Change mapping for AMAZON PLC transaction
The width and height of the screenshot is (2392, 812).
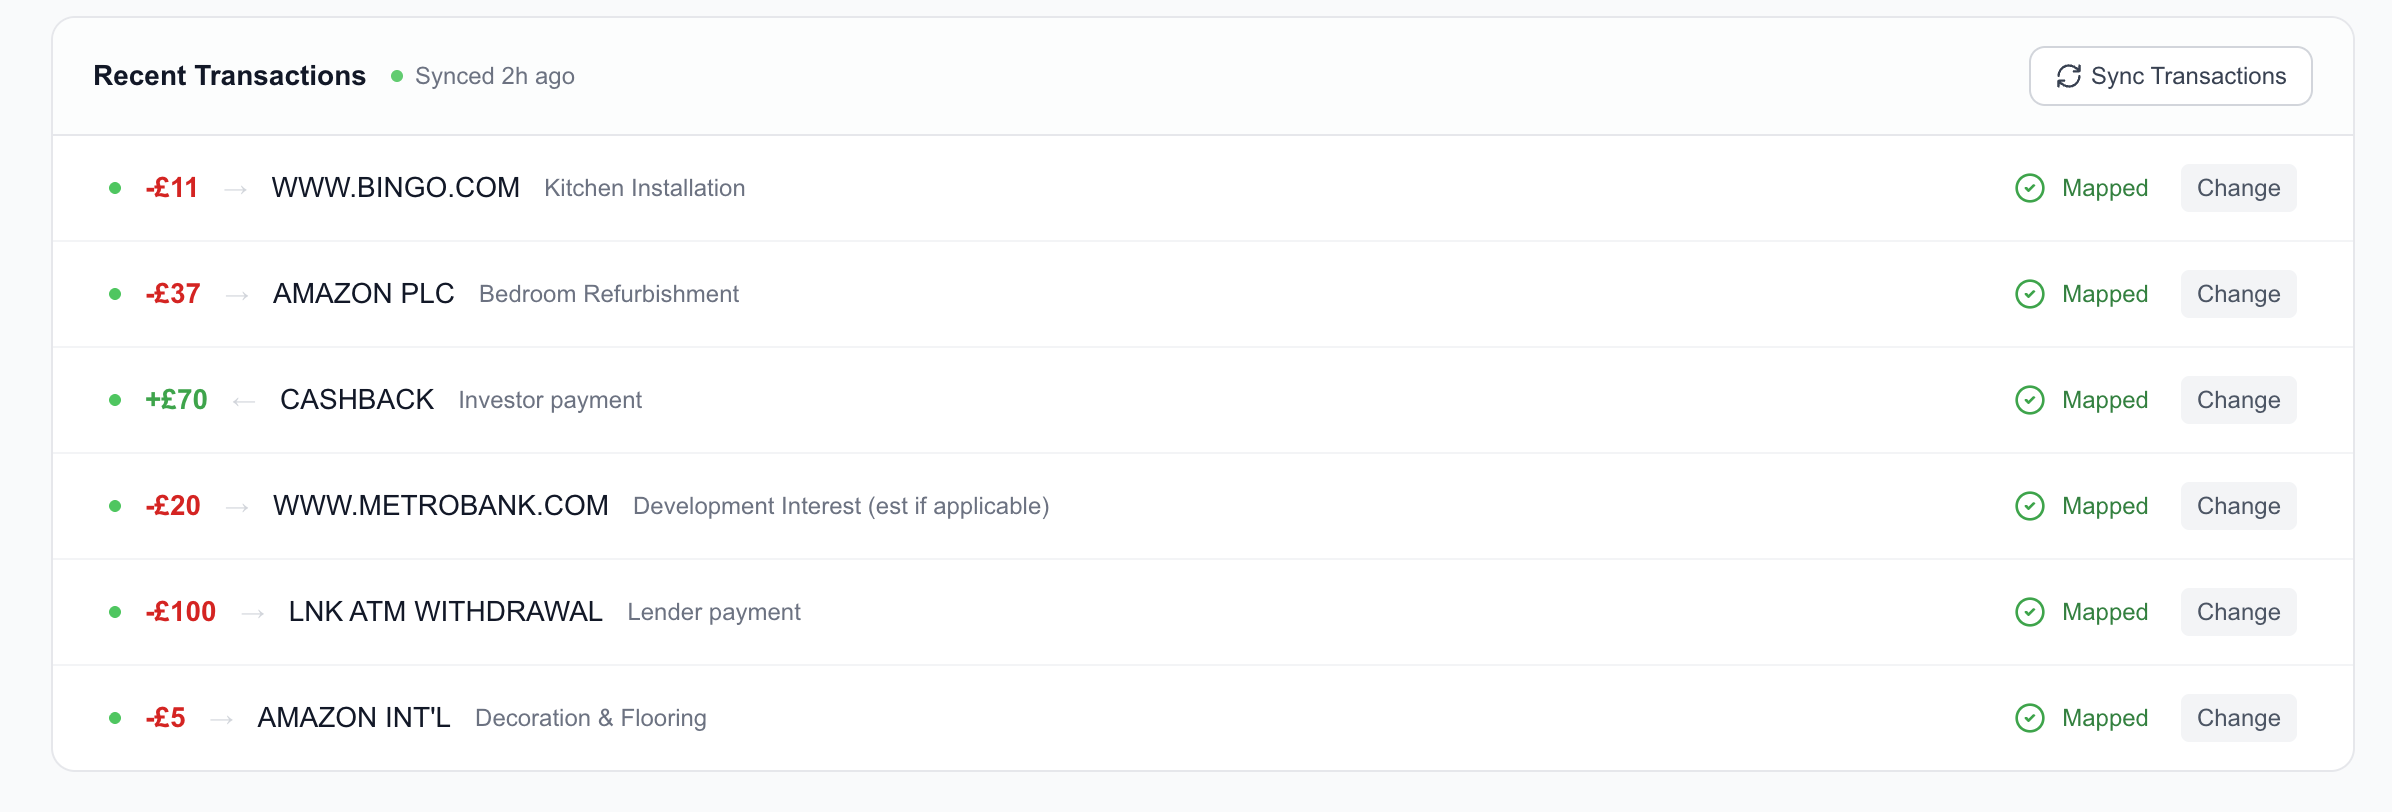click(2238, 294)
